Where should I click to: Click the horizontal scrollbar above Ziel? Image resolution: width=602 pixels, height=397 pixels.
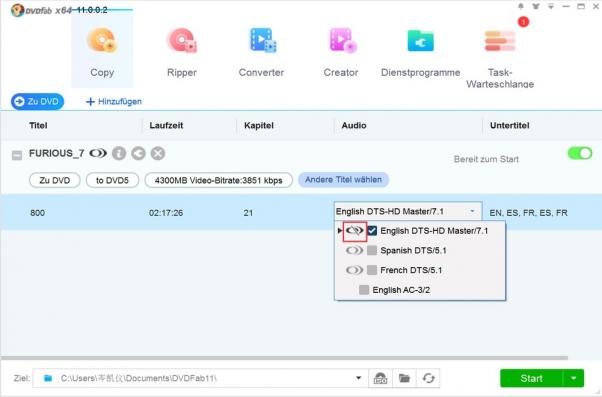point(284,358)
